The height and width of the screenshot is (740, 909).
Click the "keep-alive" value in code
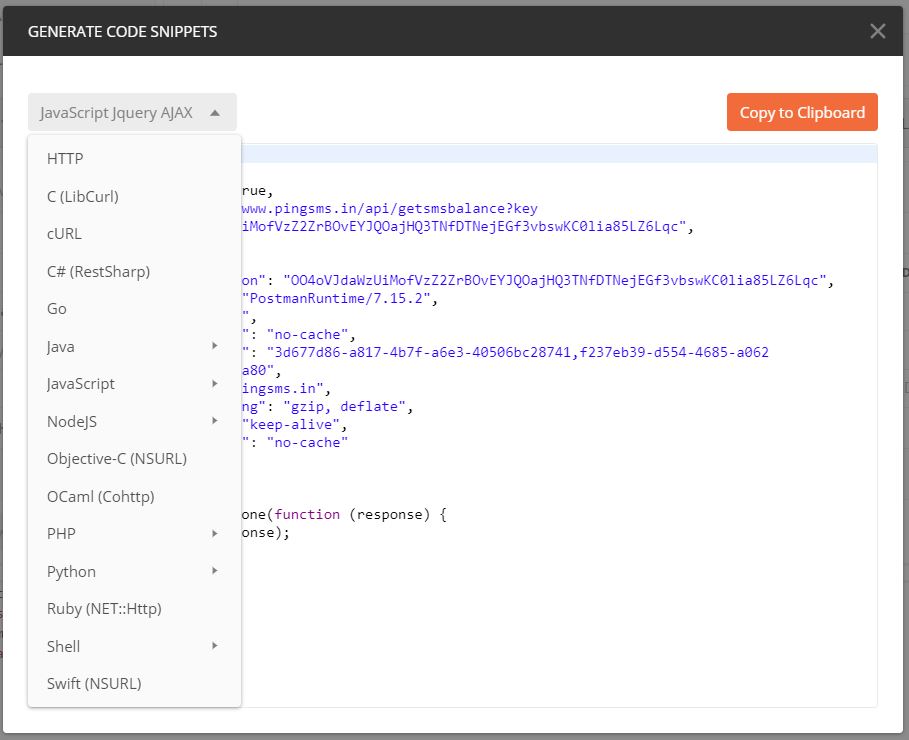(290, 425)
